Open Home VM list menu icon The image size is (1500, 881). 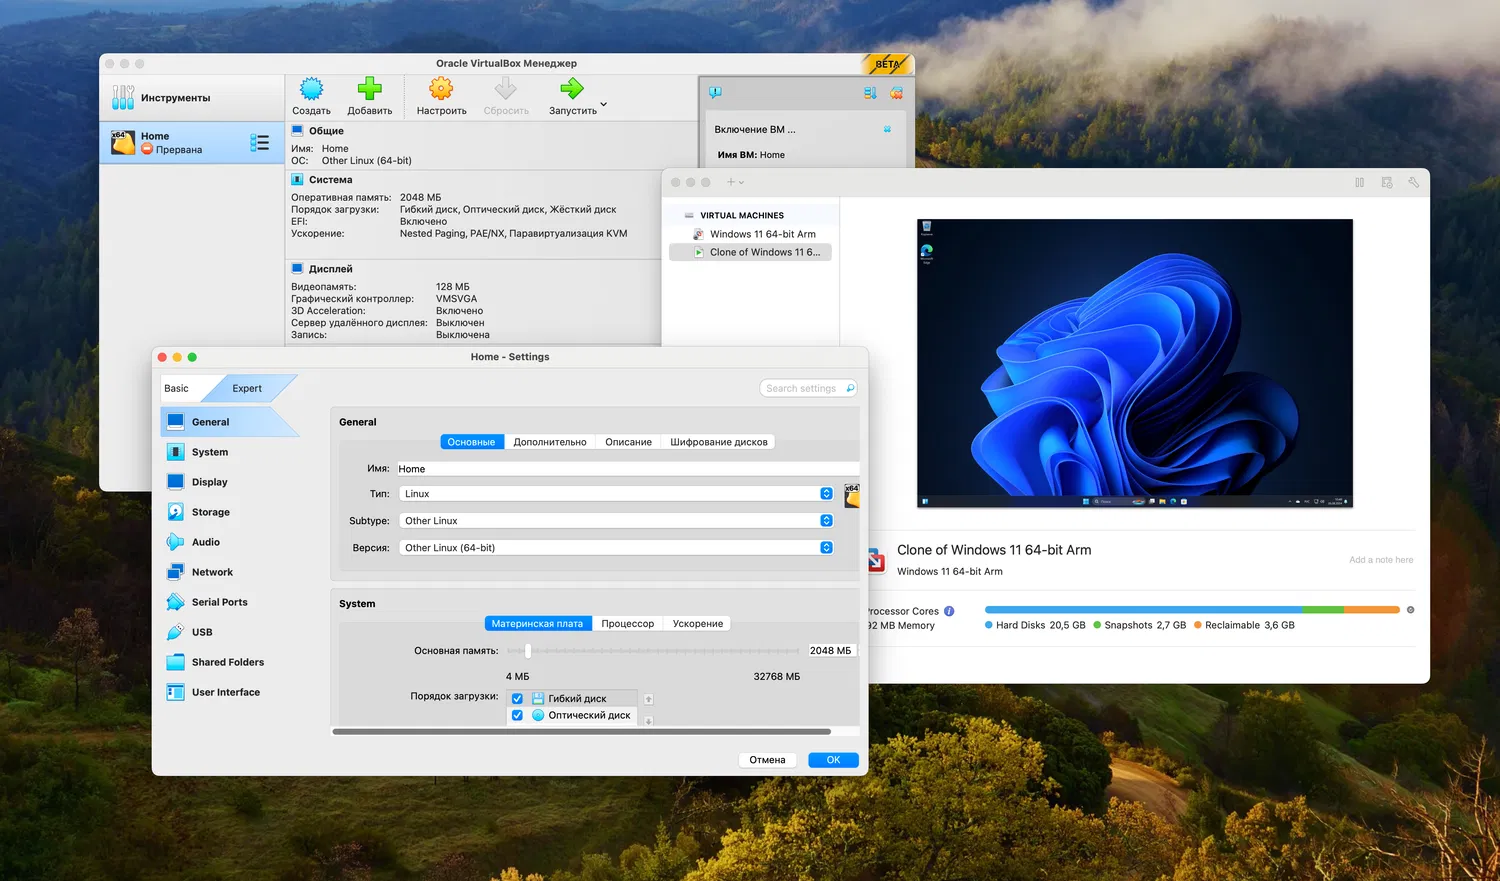[x=260, y=143]
